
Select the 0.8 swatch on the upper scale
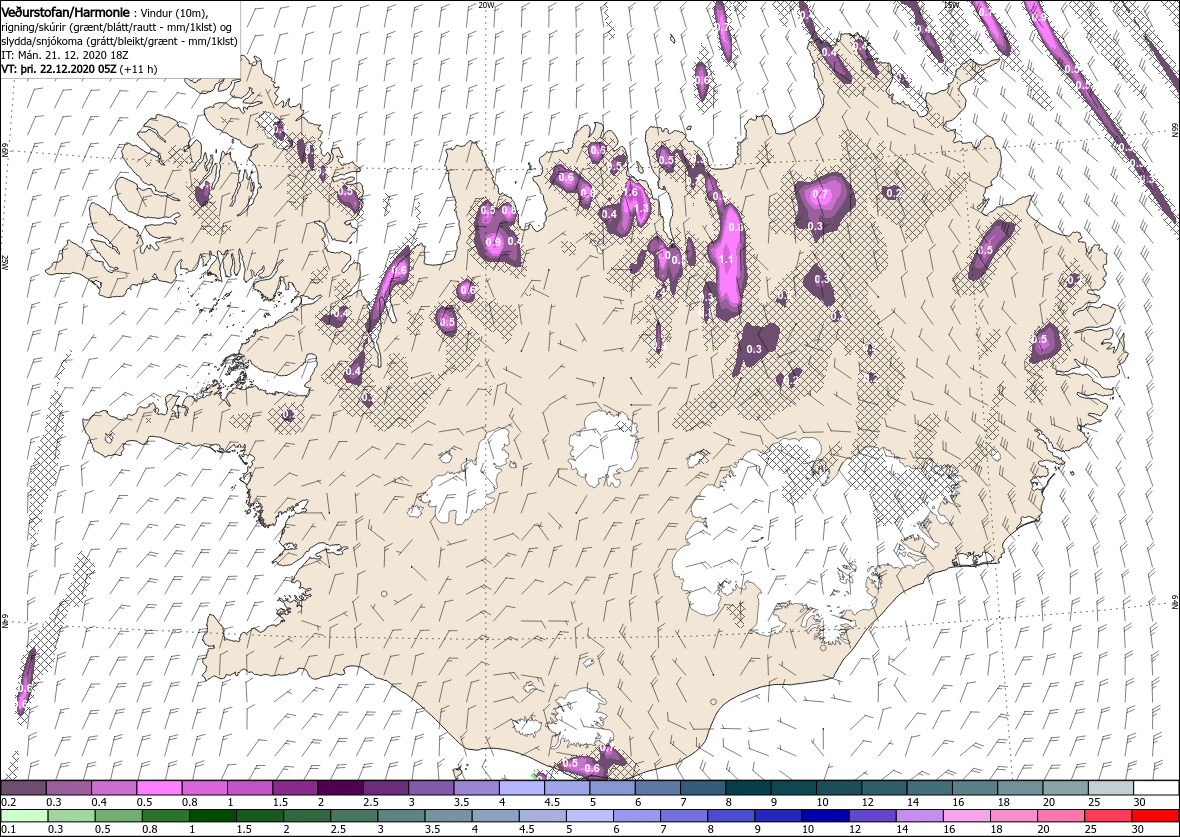pos(205,788)
